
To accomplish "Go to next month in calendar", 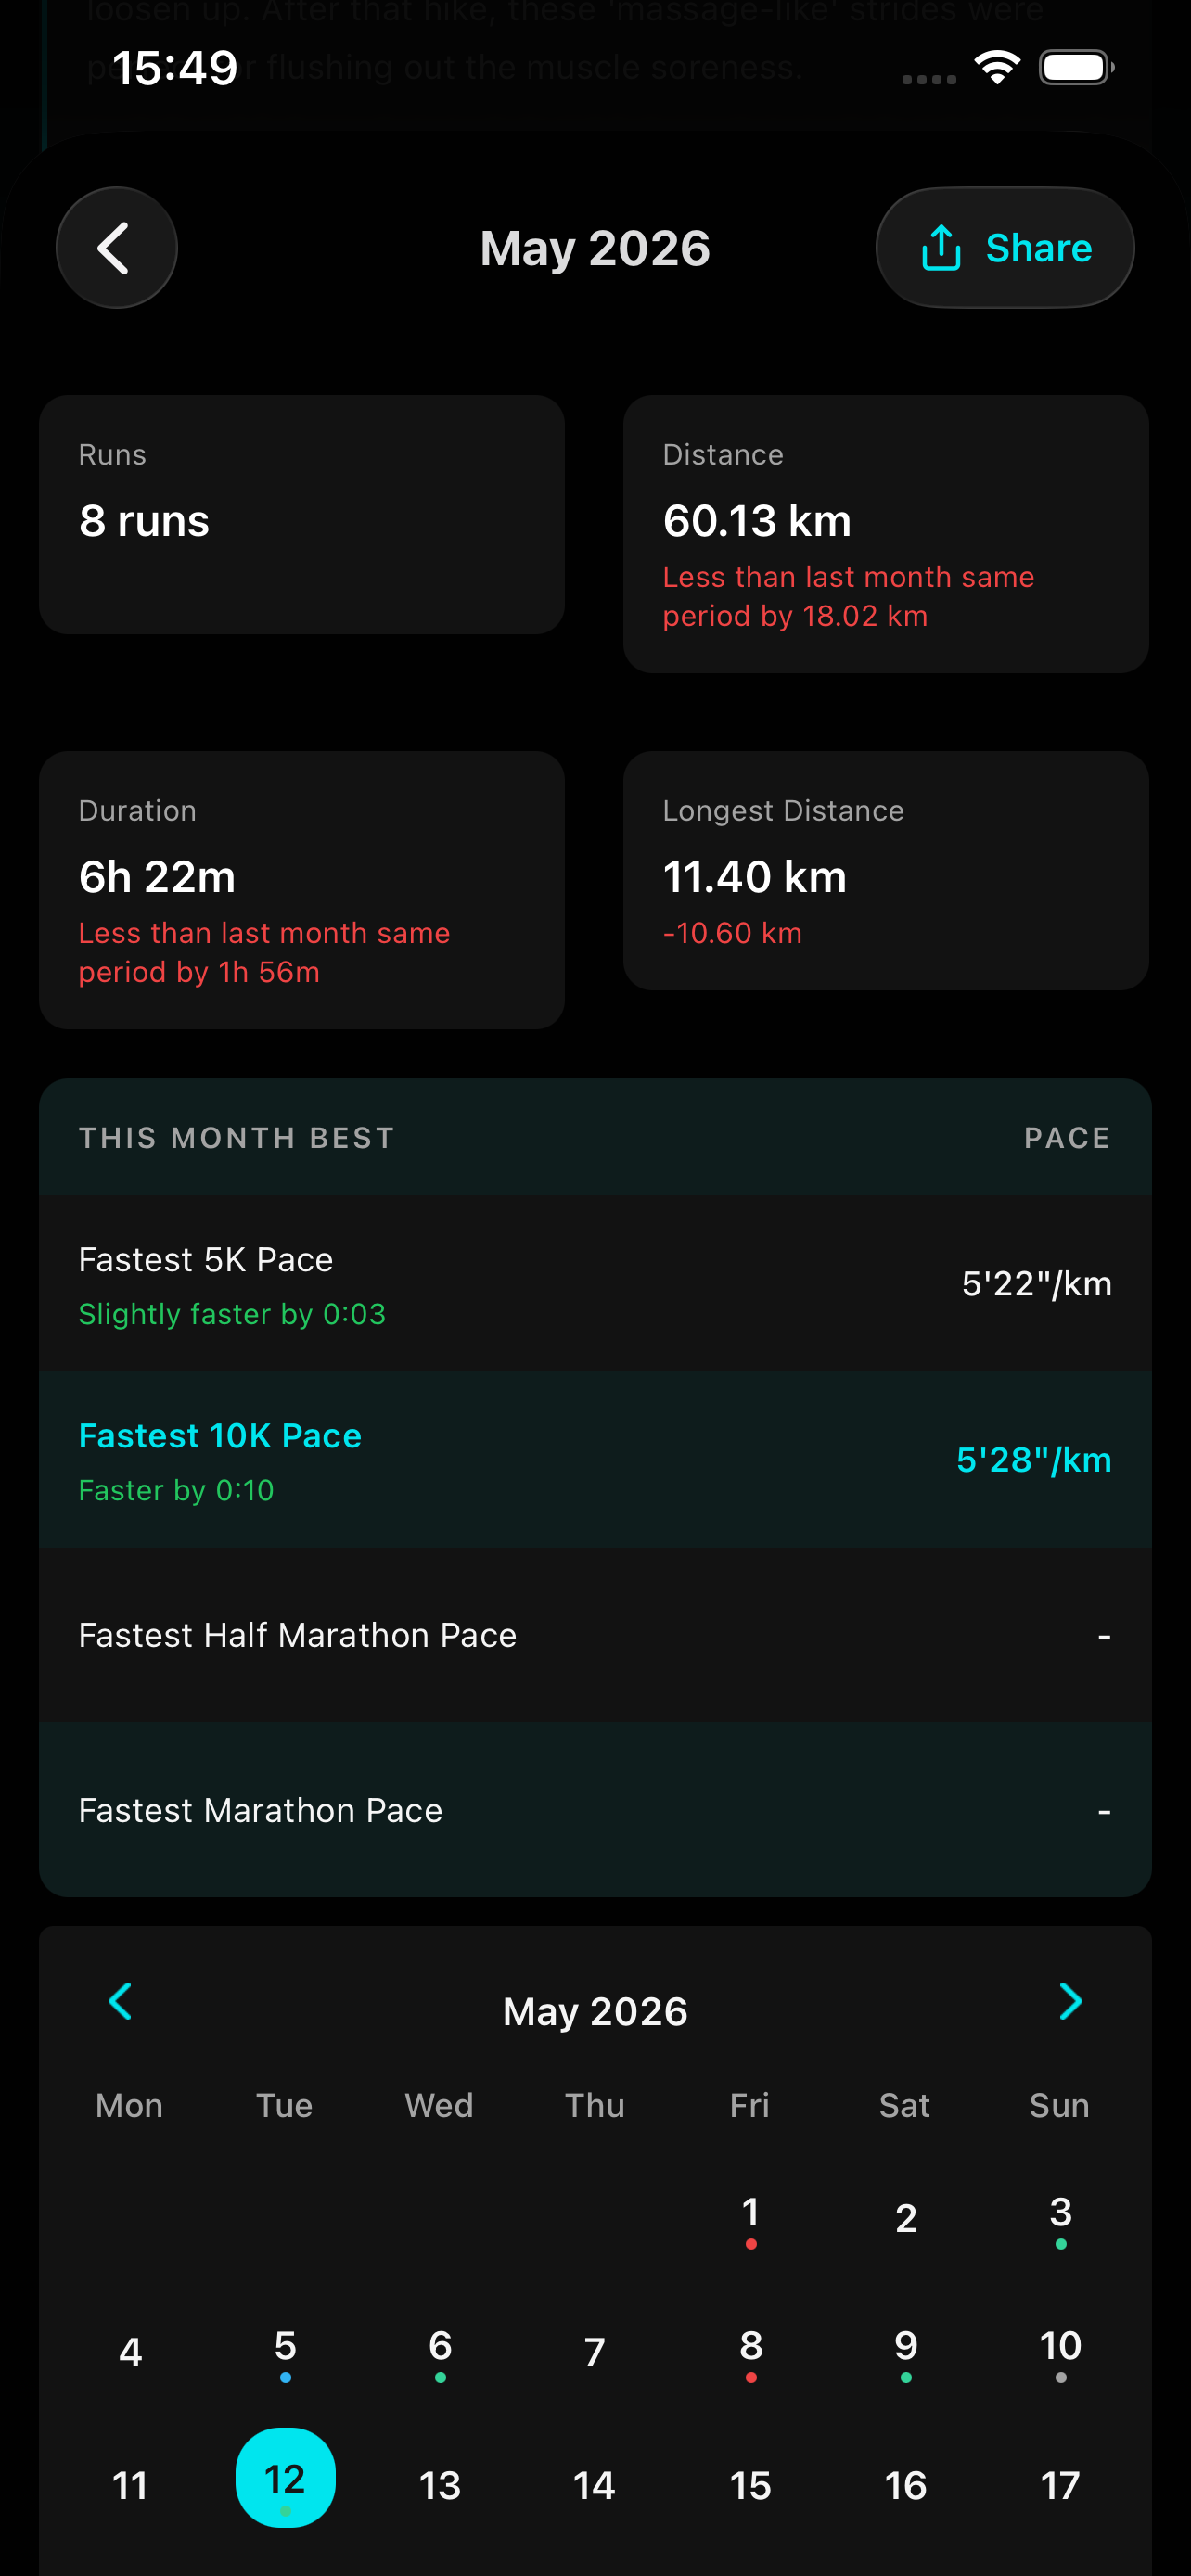I will (x=1070, y=2001).
